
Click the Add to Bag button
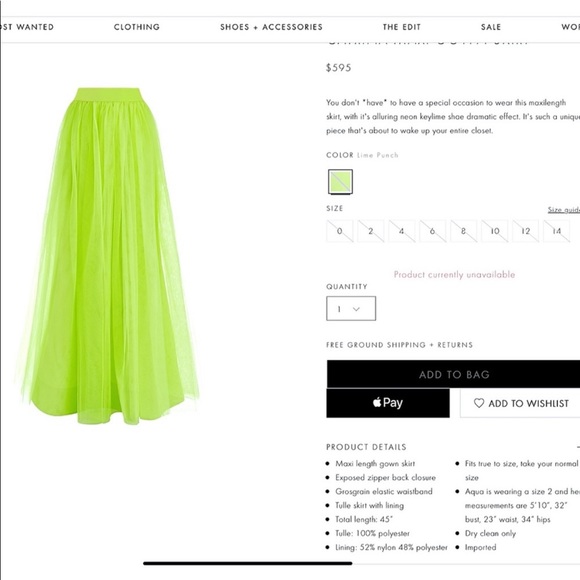pos(453,374)
